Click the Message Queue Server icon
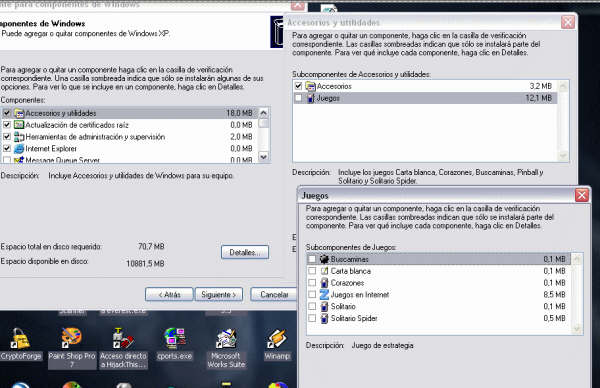The width and height of the screenshot is (600, 388). coord(19,160)
